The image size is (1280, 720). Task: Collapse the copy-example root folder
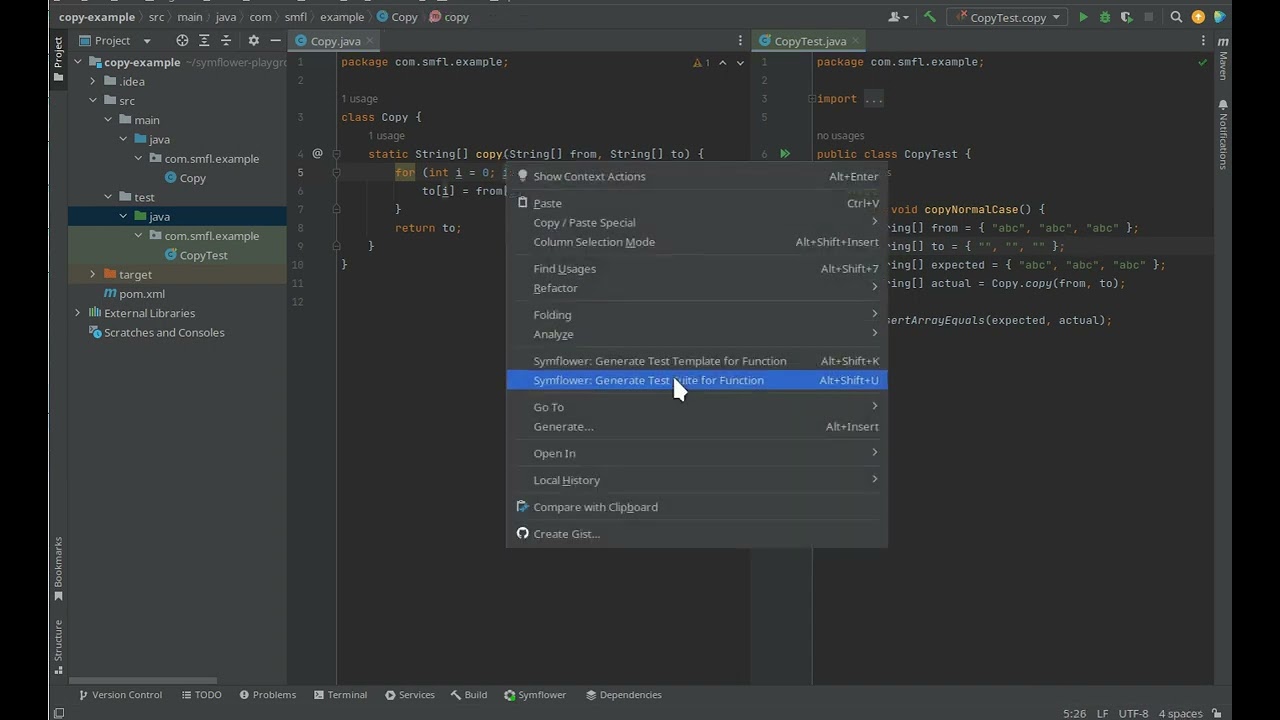(x=78, y=62)
